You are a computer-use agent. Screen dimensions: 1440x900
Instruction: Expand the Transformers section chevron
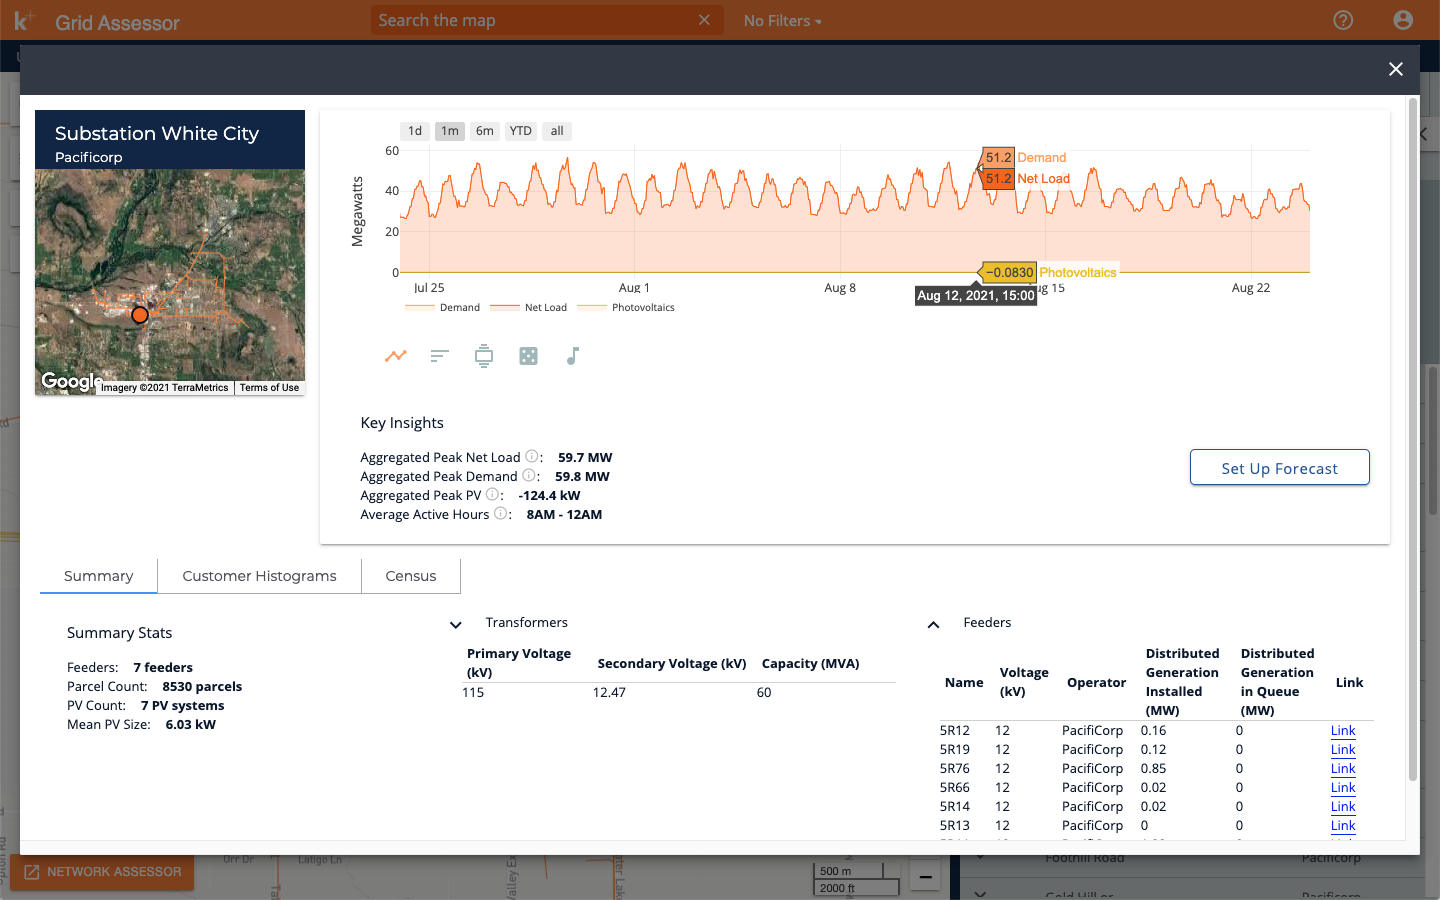pyautogui.click(x=456, y=624)
